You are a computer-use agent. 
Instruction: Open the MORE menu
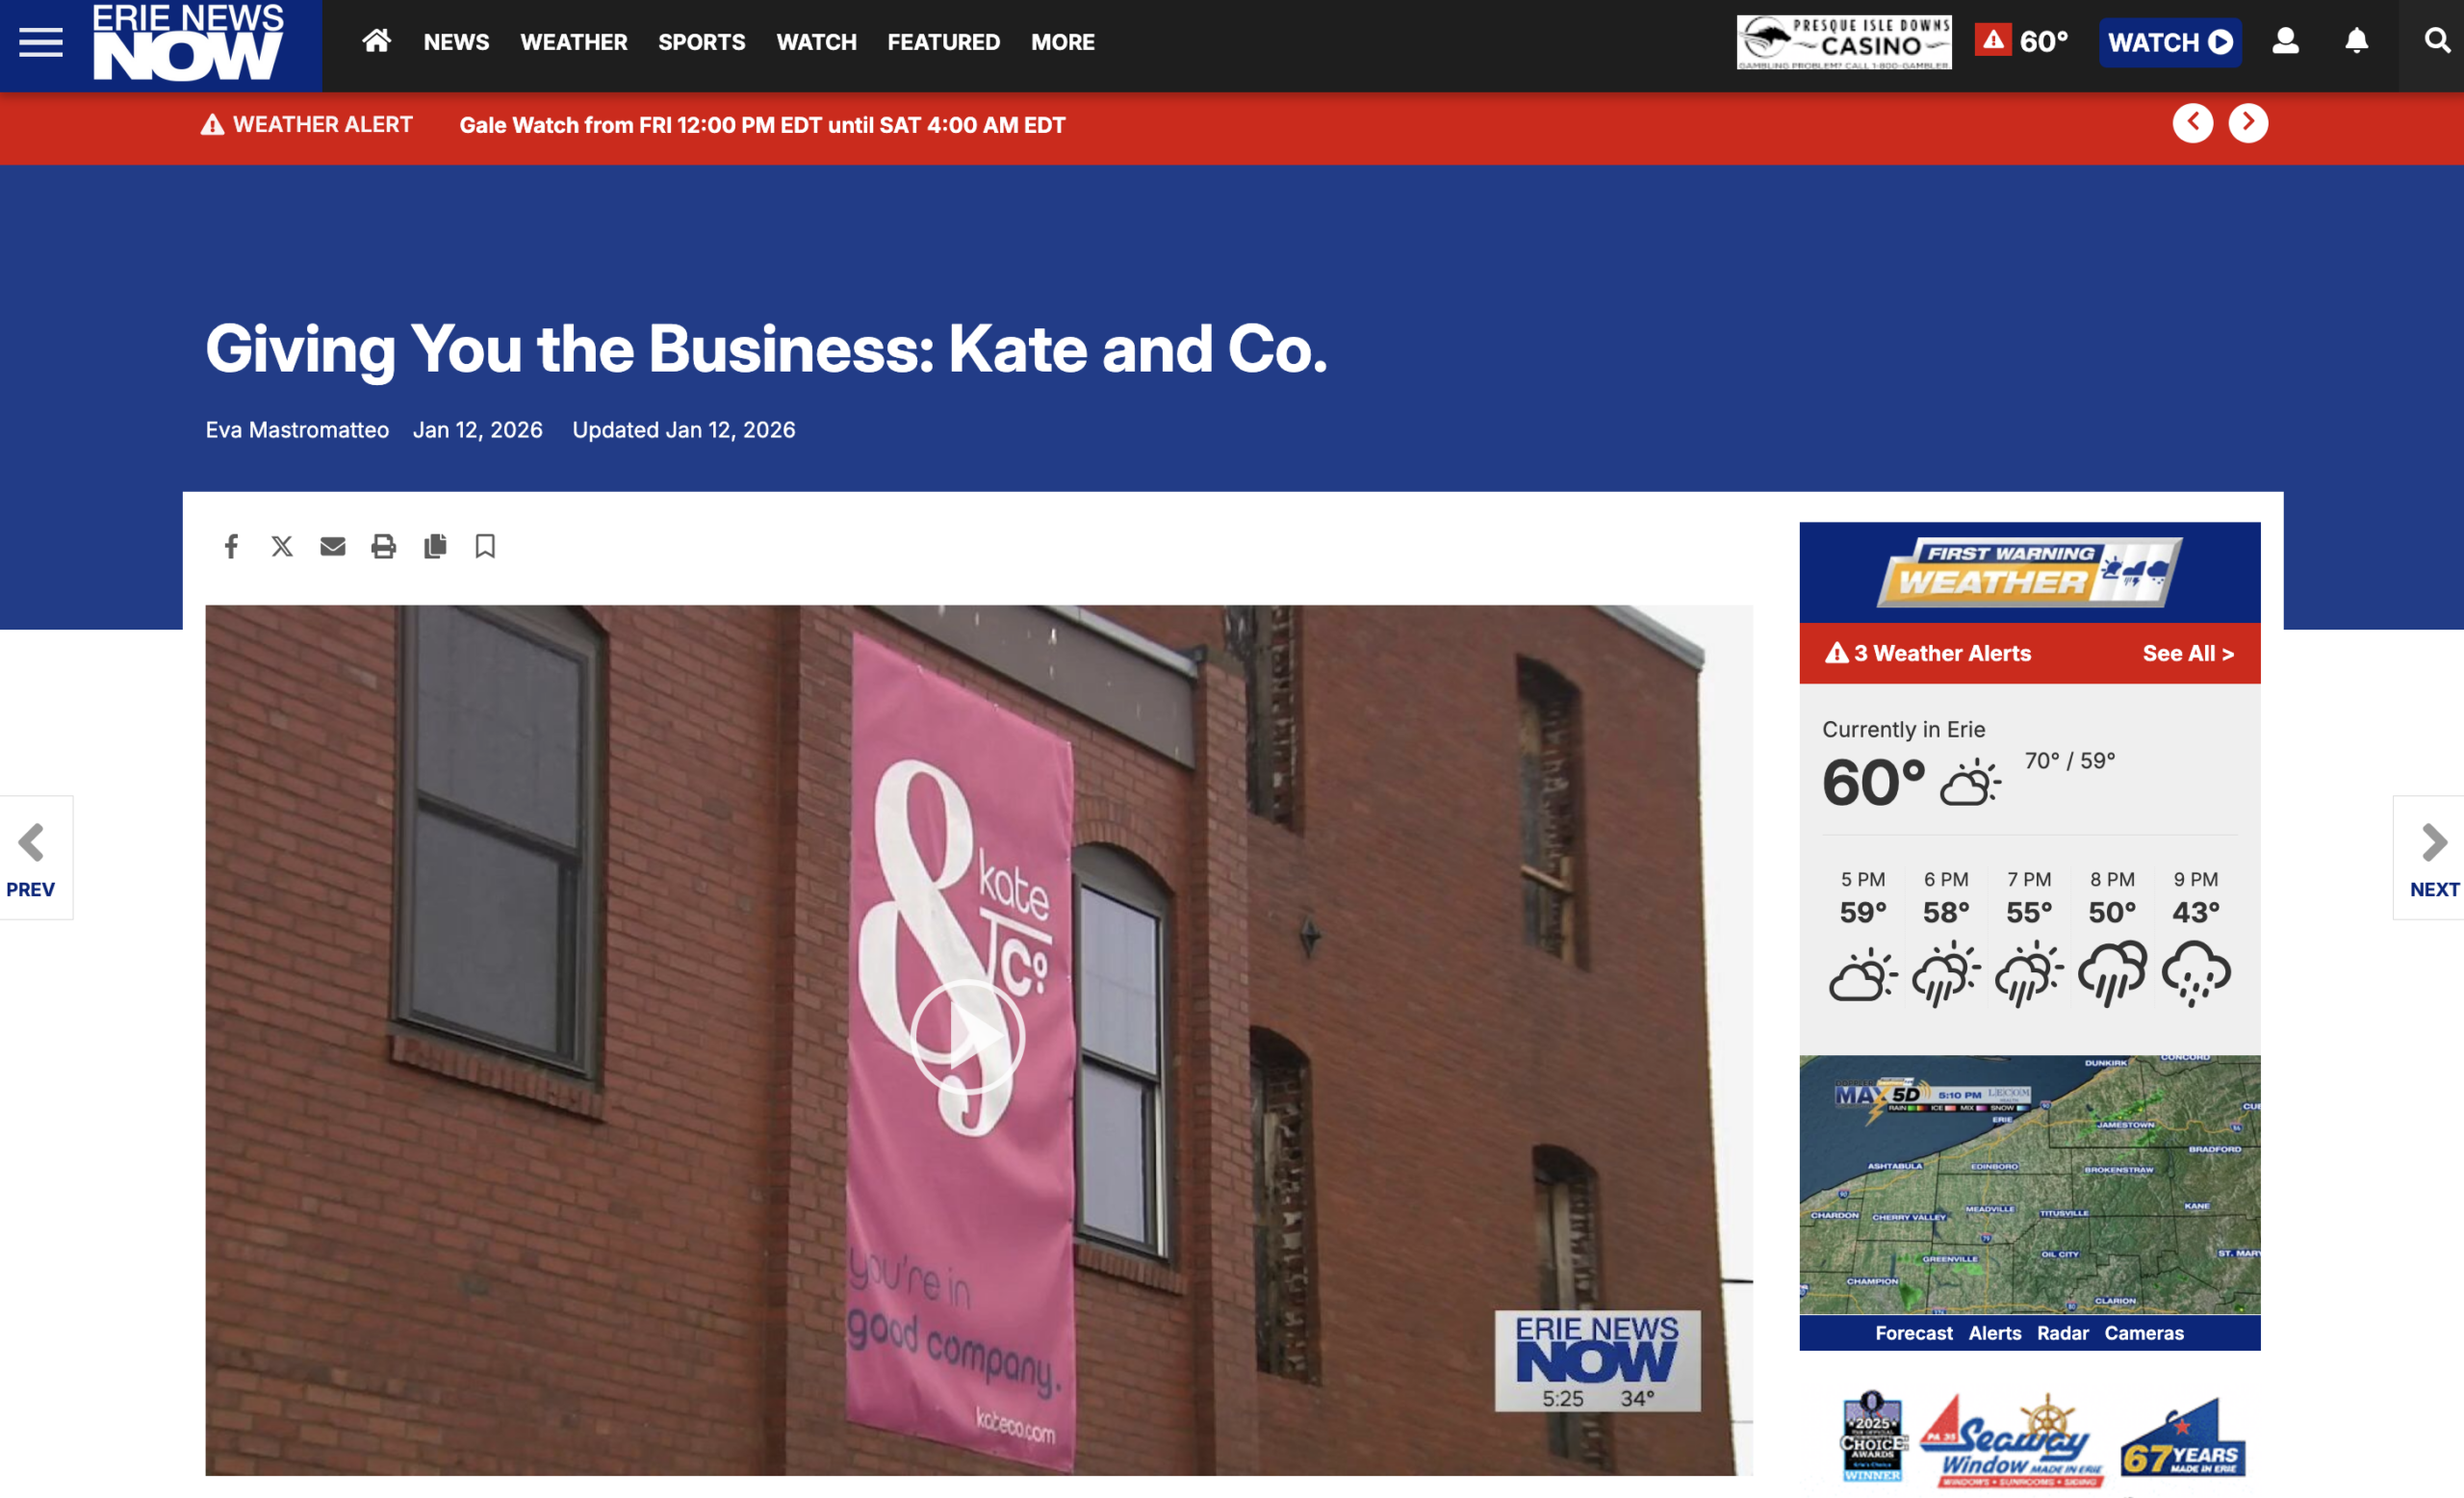click(1063, 42)
